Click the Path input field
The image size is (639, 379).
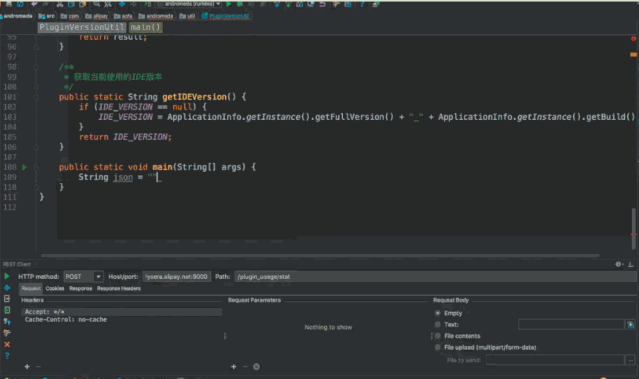point(435,277)
